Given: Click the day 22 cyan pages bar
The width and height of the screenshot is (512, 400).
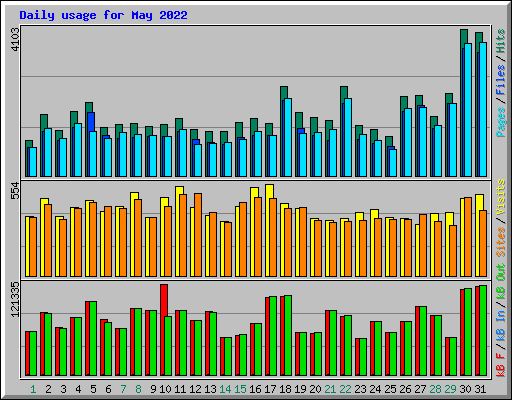Looking at the screenshot, I should click(x=348, y=137).
